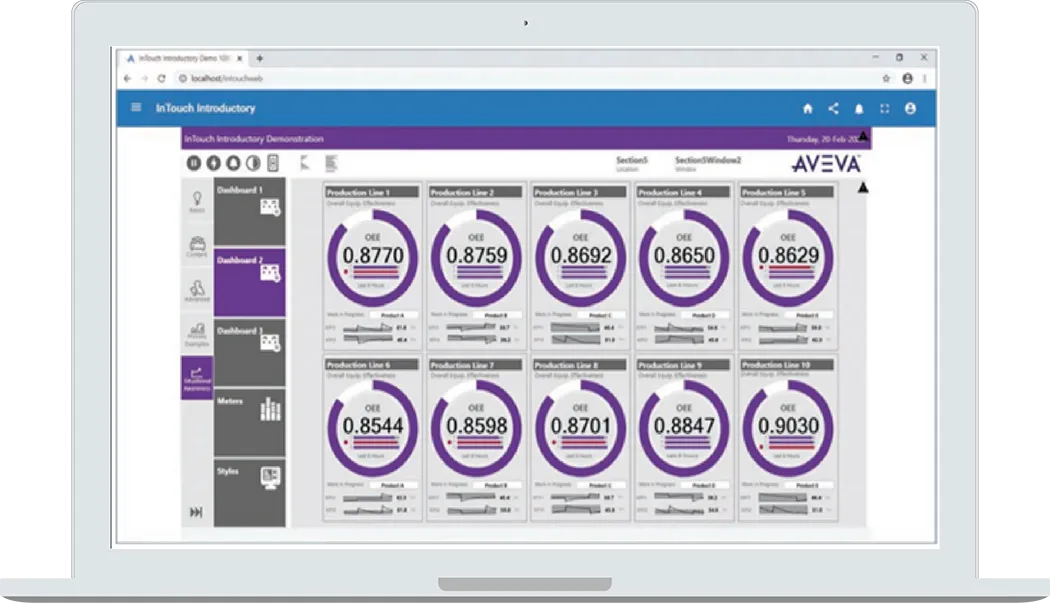Viewport: 1050px width, 603px height.
Task: Click the Production Line 10 header
Action: point(787,365)
